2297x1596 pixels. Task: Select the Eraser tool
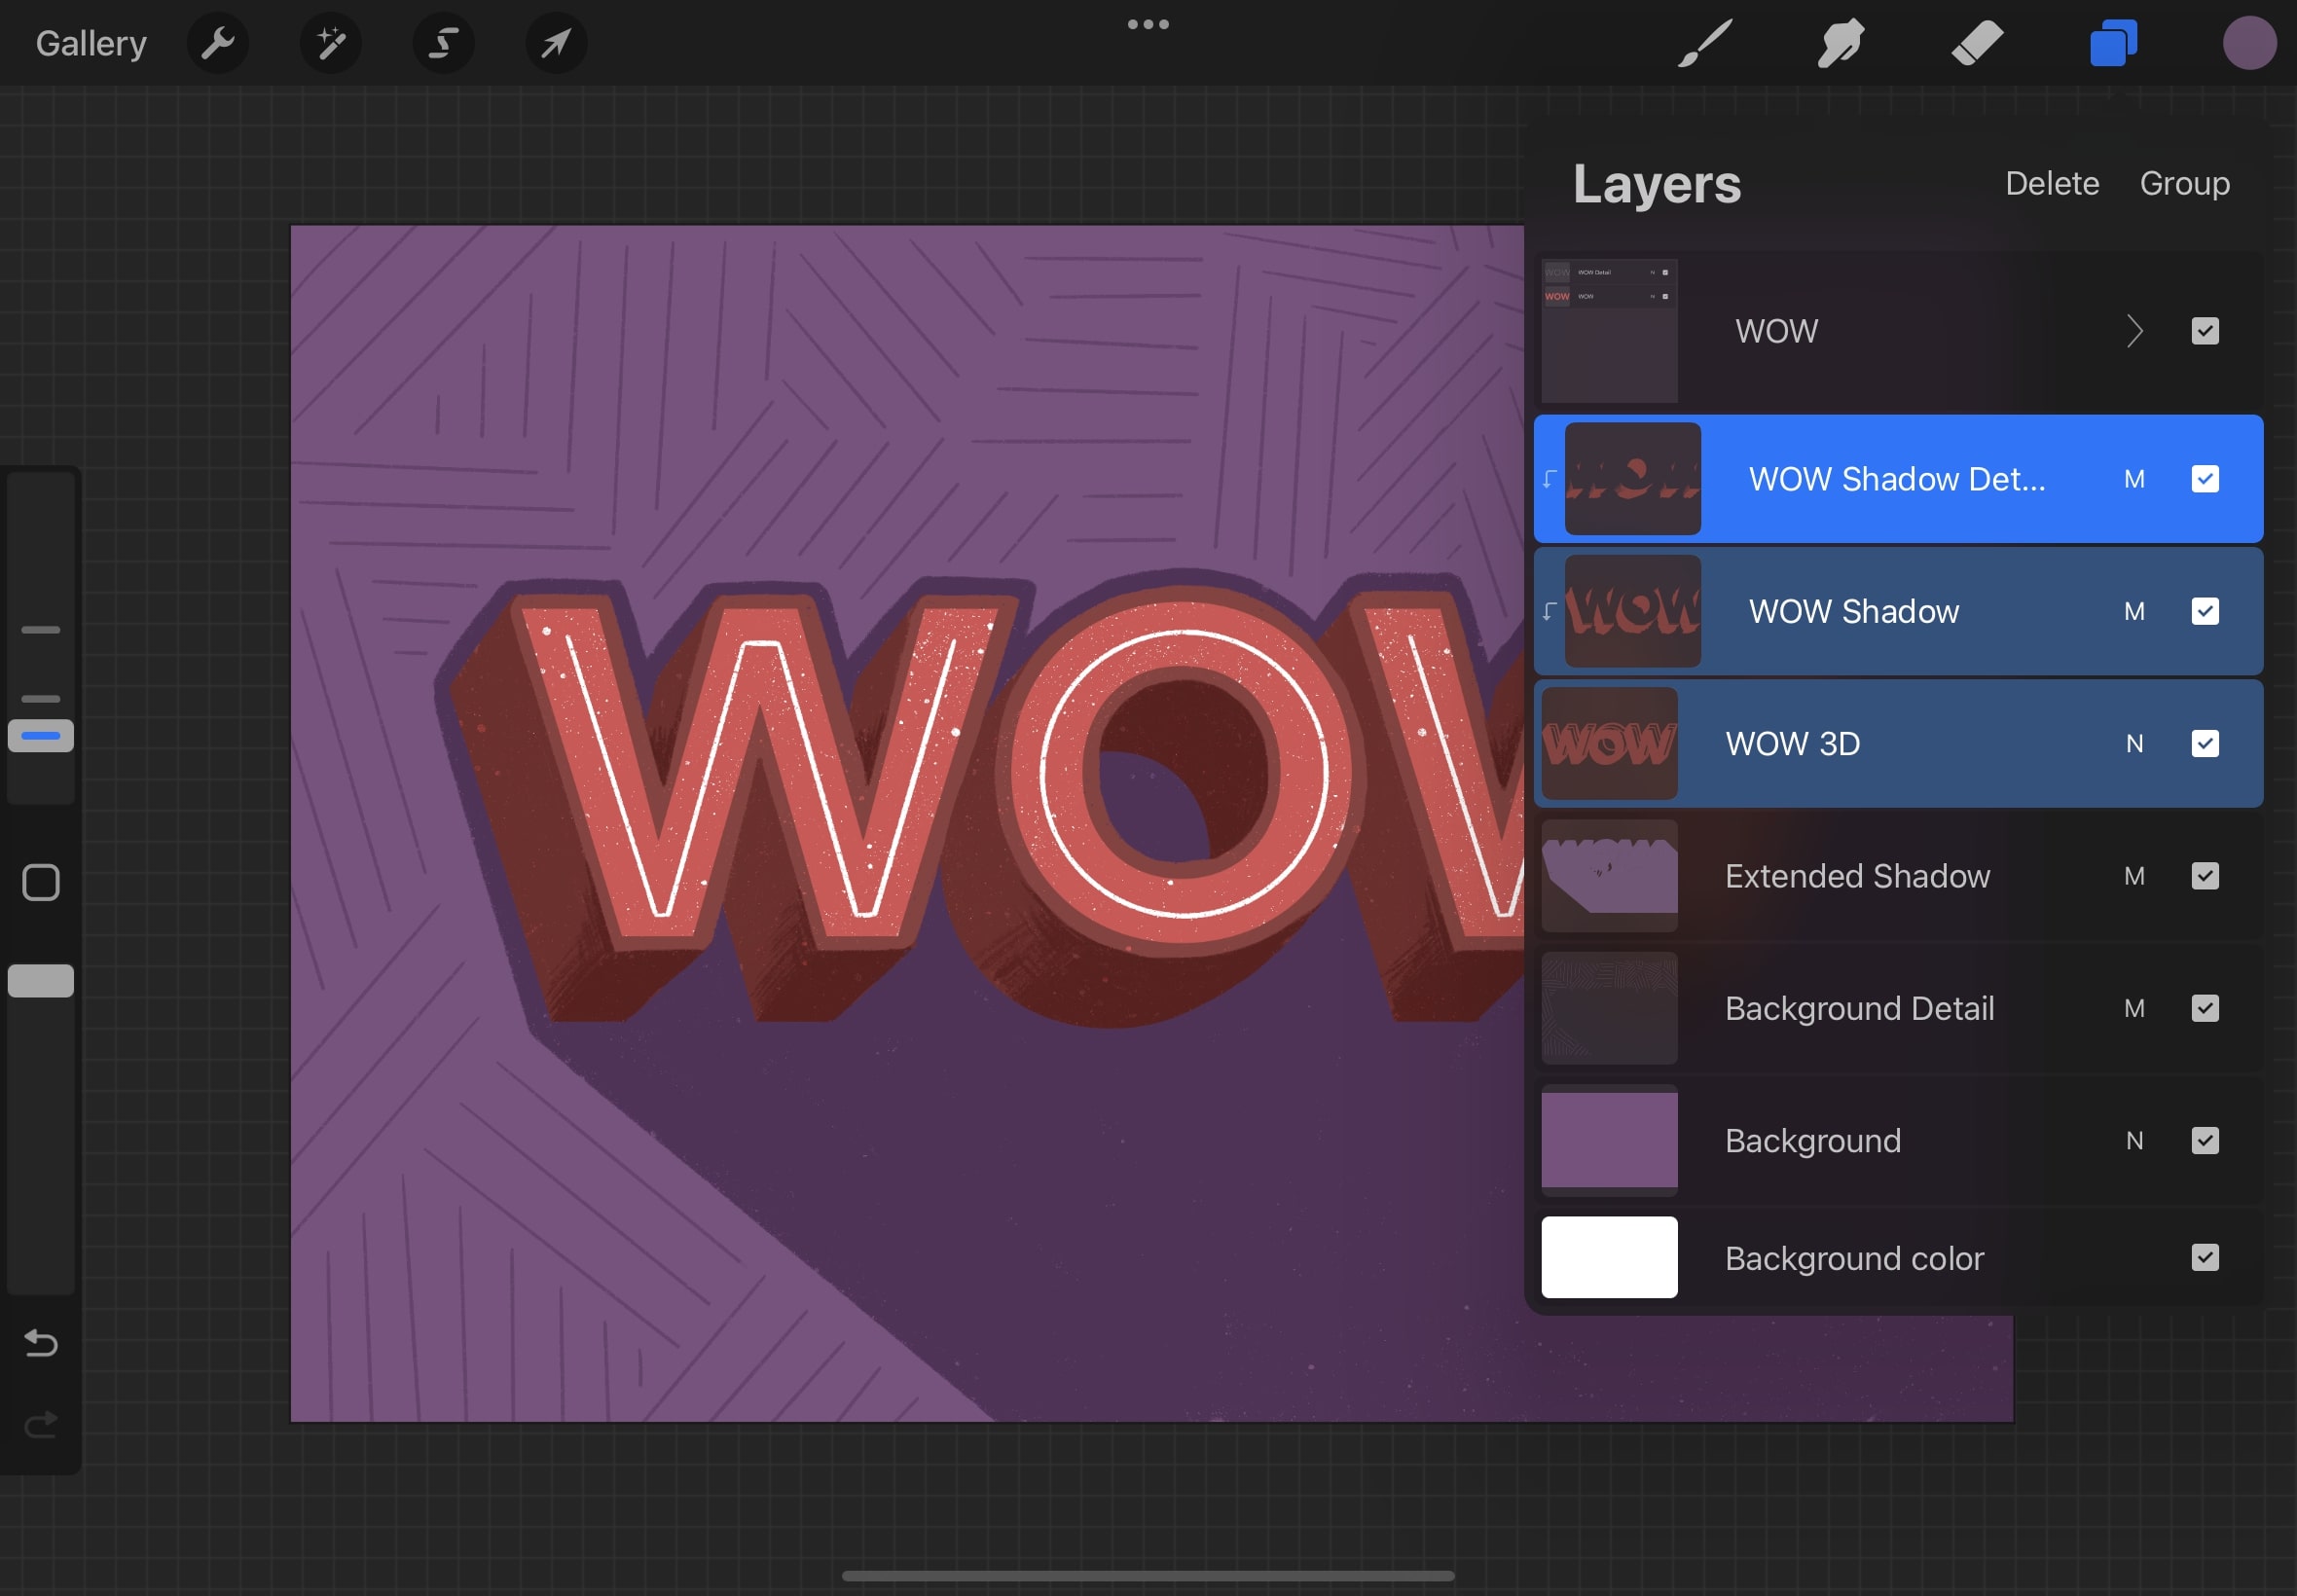(1976, 43)
